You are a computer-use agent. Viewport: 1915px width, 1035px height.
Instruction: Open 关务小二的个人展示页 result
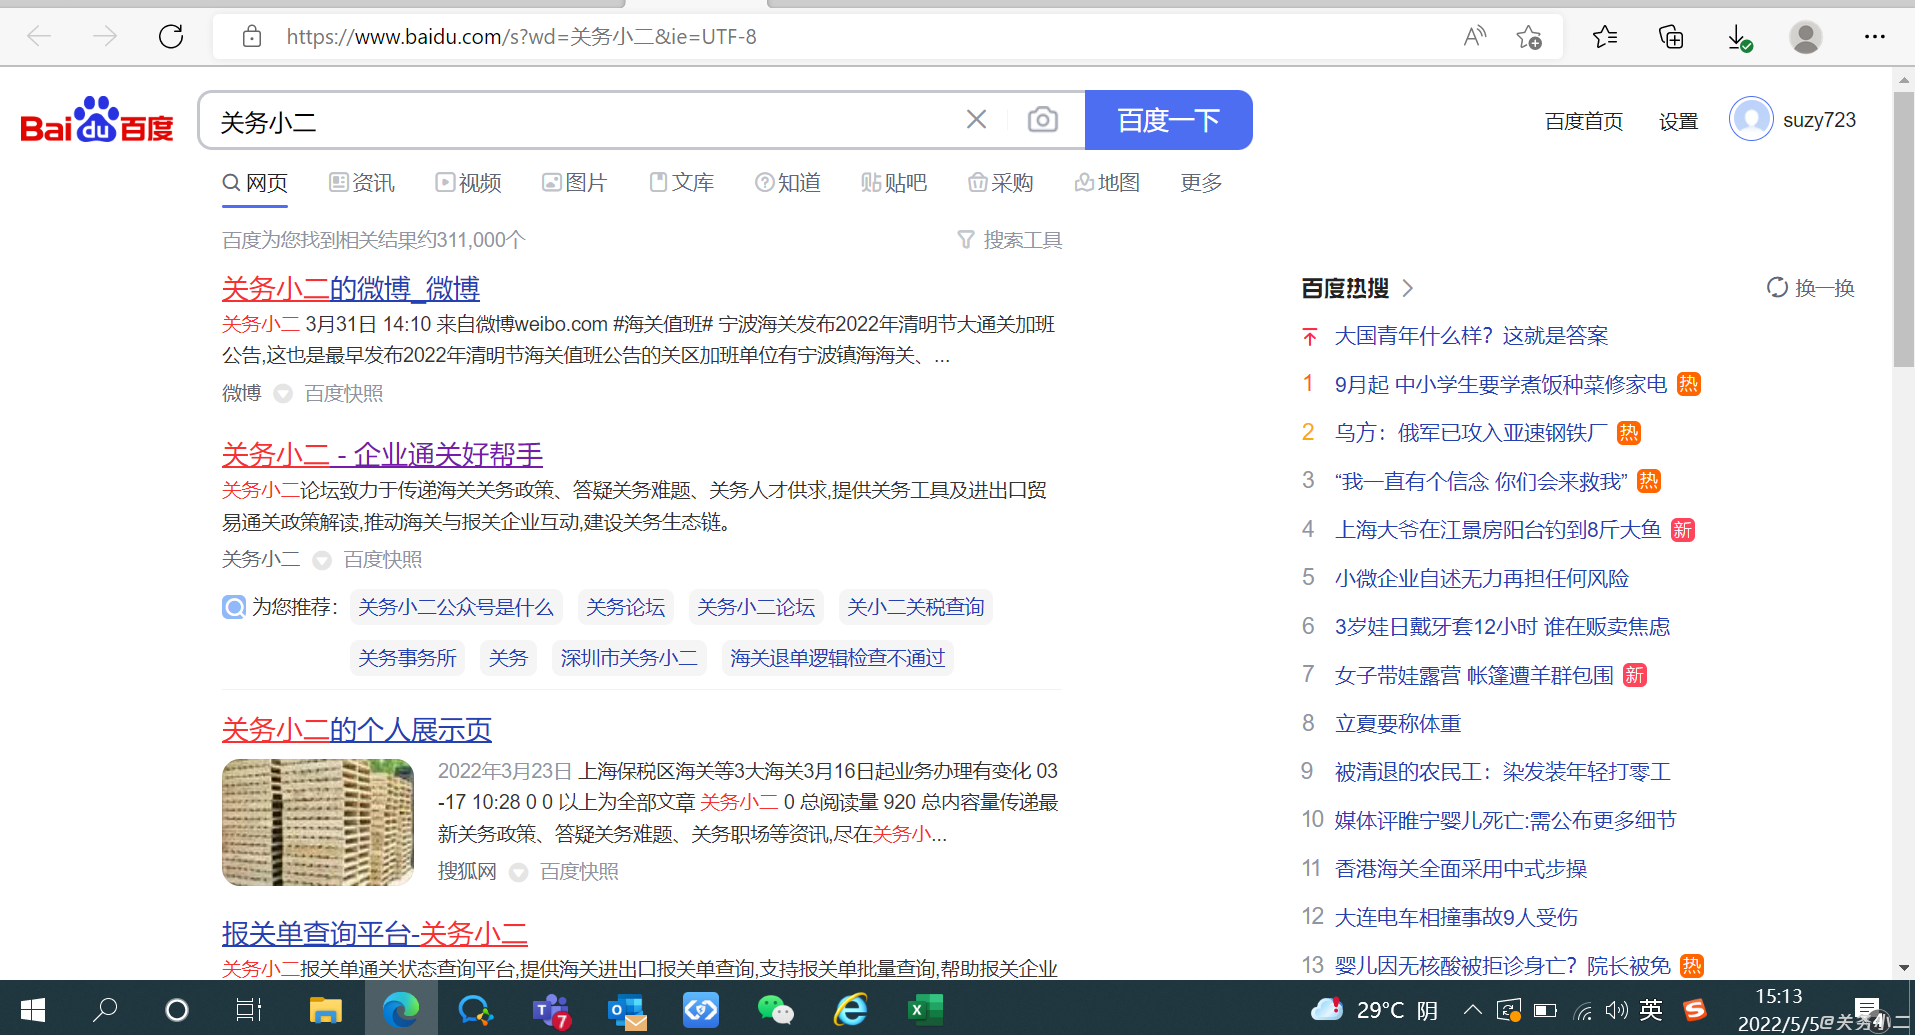[357, 730]
